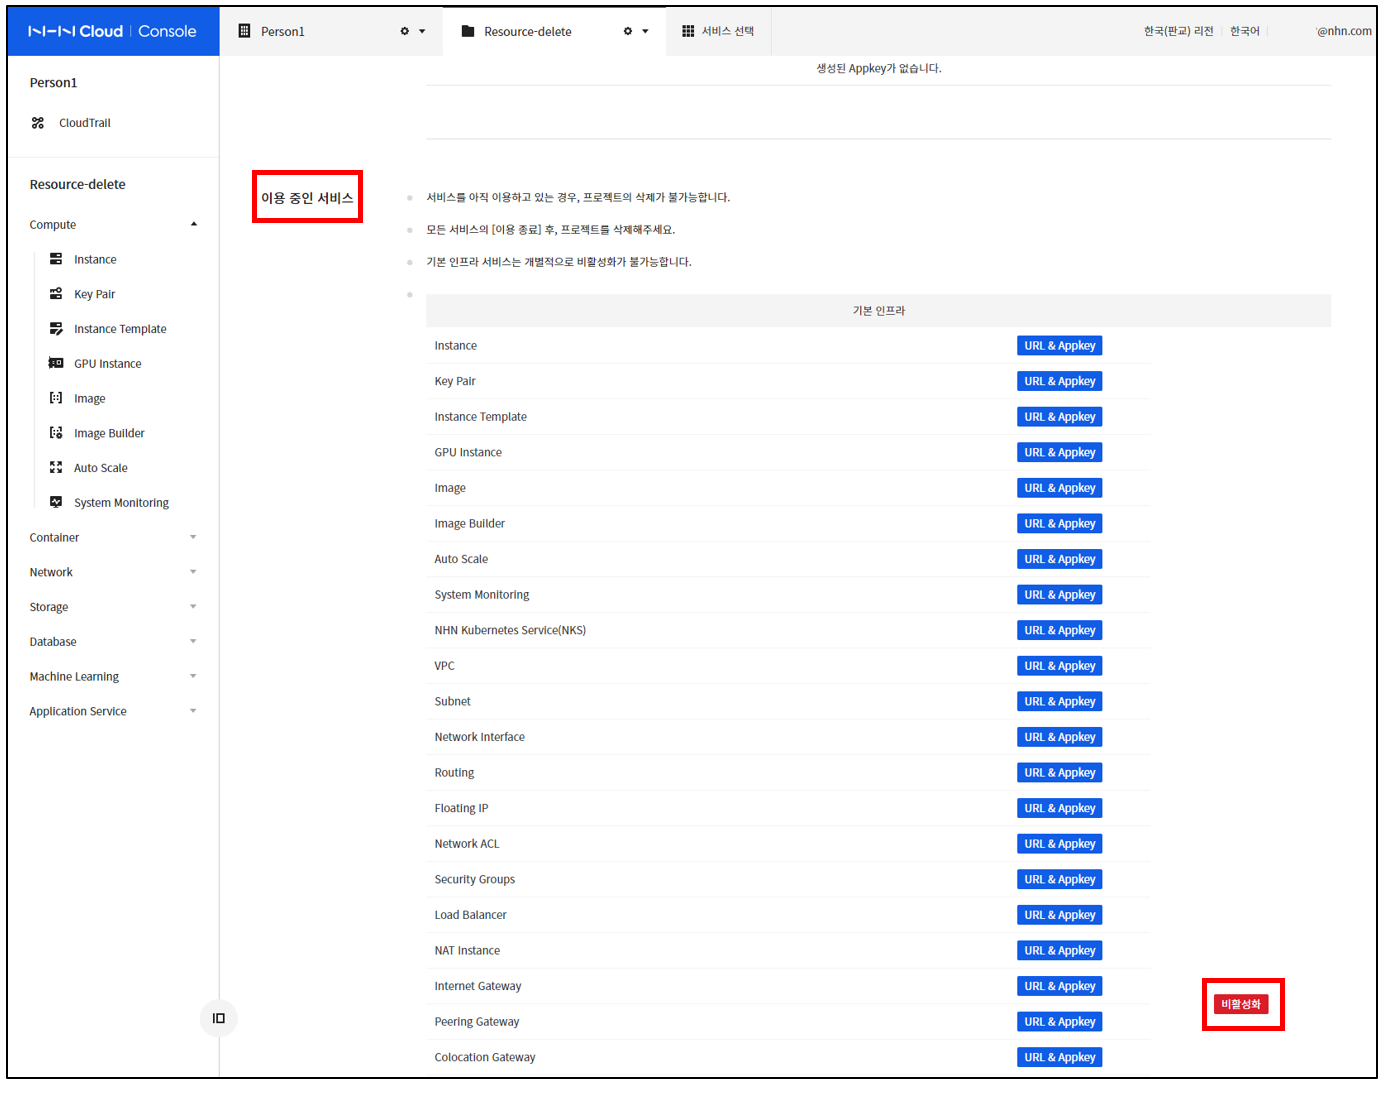
Task: Click the Instance server icon in sidebar
Action: [x=56, y=259]
